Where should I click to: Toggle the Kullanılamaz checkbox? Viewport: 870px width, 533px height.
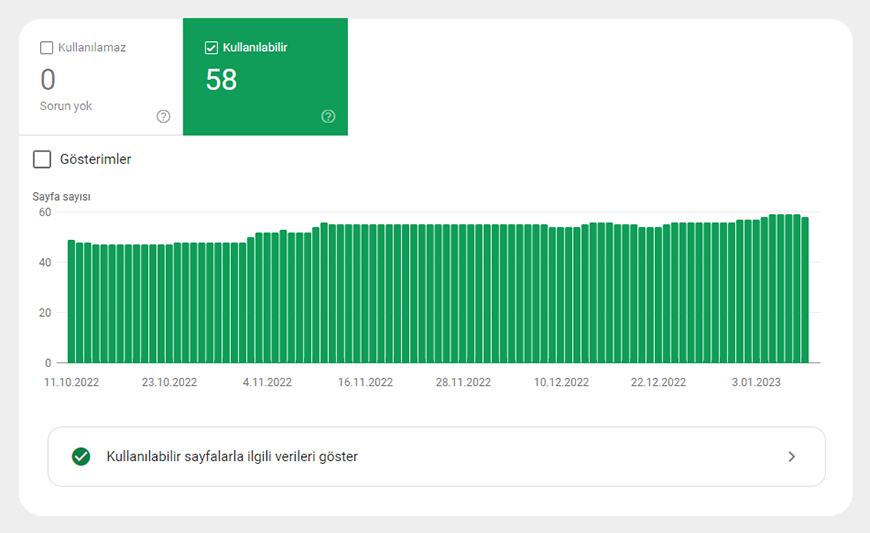[47, 47]
